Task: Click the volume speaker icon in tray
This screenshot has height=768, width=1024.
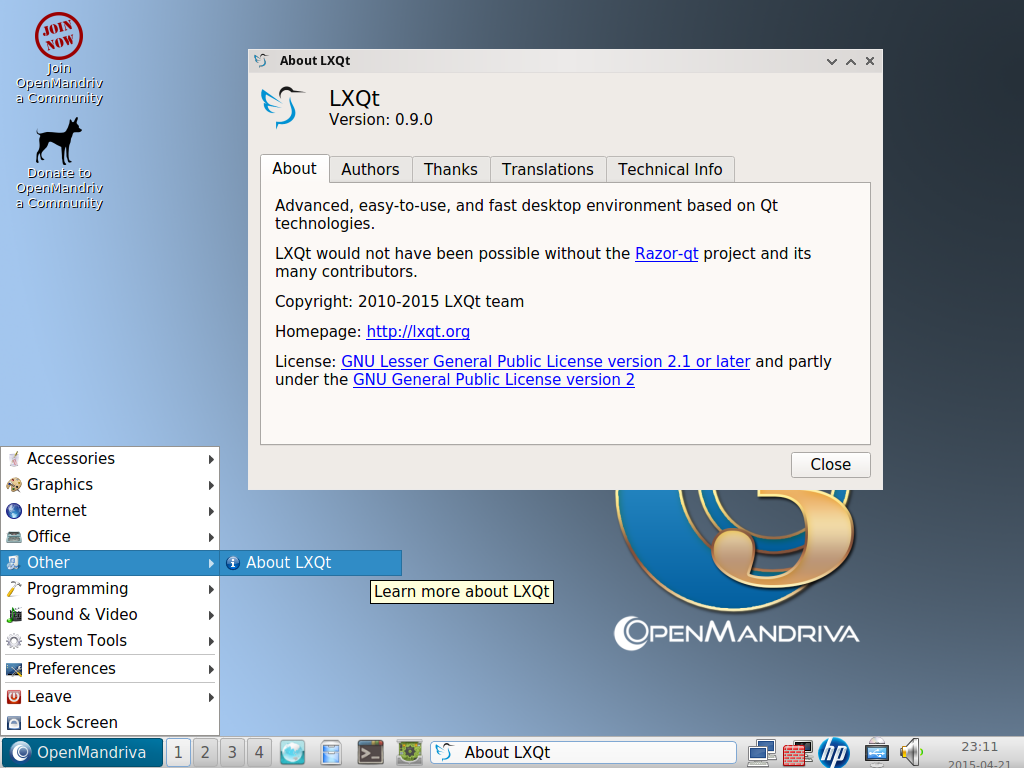Action: (910, 752)
